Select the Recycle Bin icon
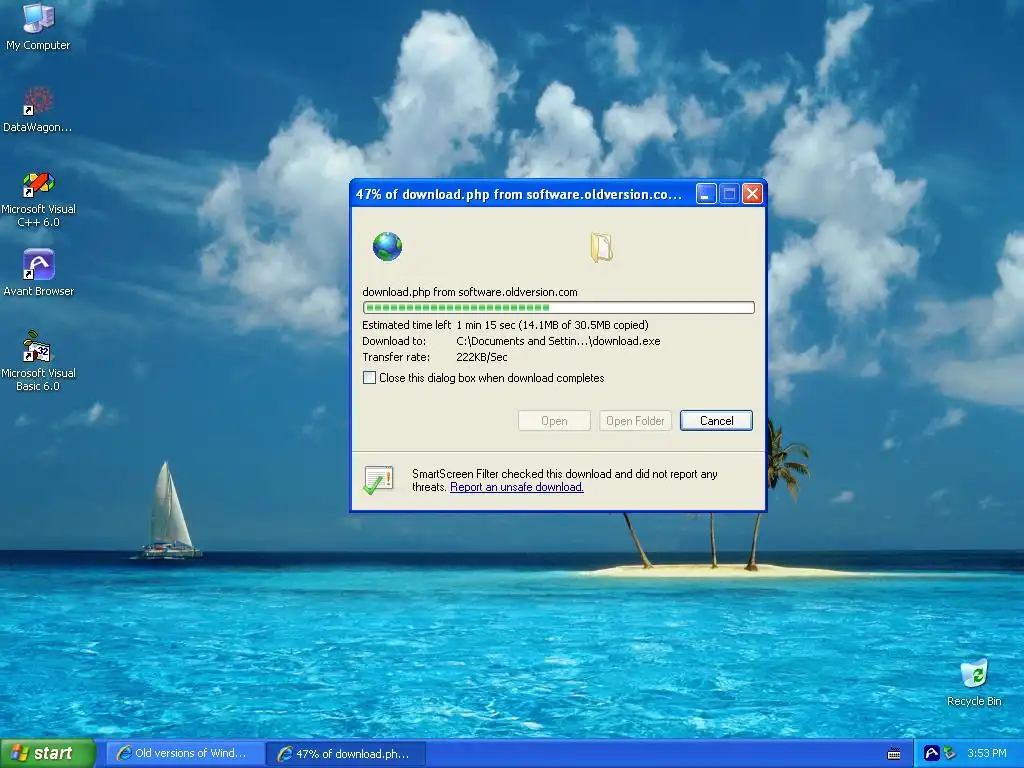The height and width of the screenshot is (768, 1024). click(x=974, y=683)
